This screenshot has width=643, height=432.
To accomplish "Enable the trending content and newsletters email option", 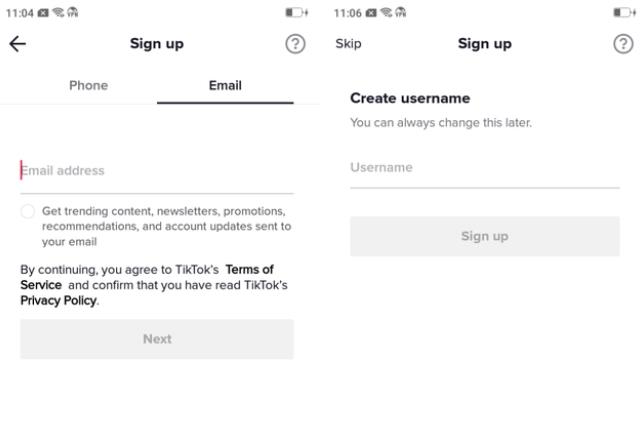I will click(x=28, y=212).
